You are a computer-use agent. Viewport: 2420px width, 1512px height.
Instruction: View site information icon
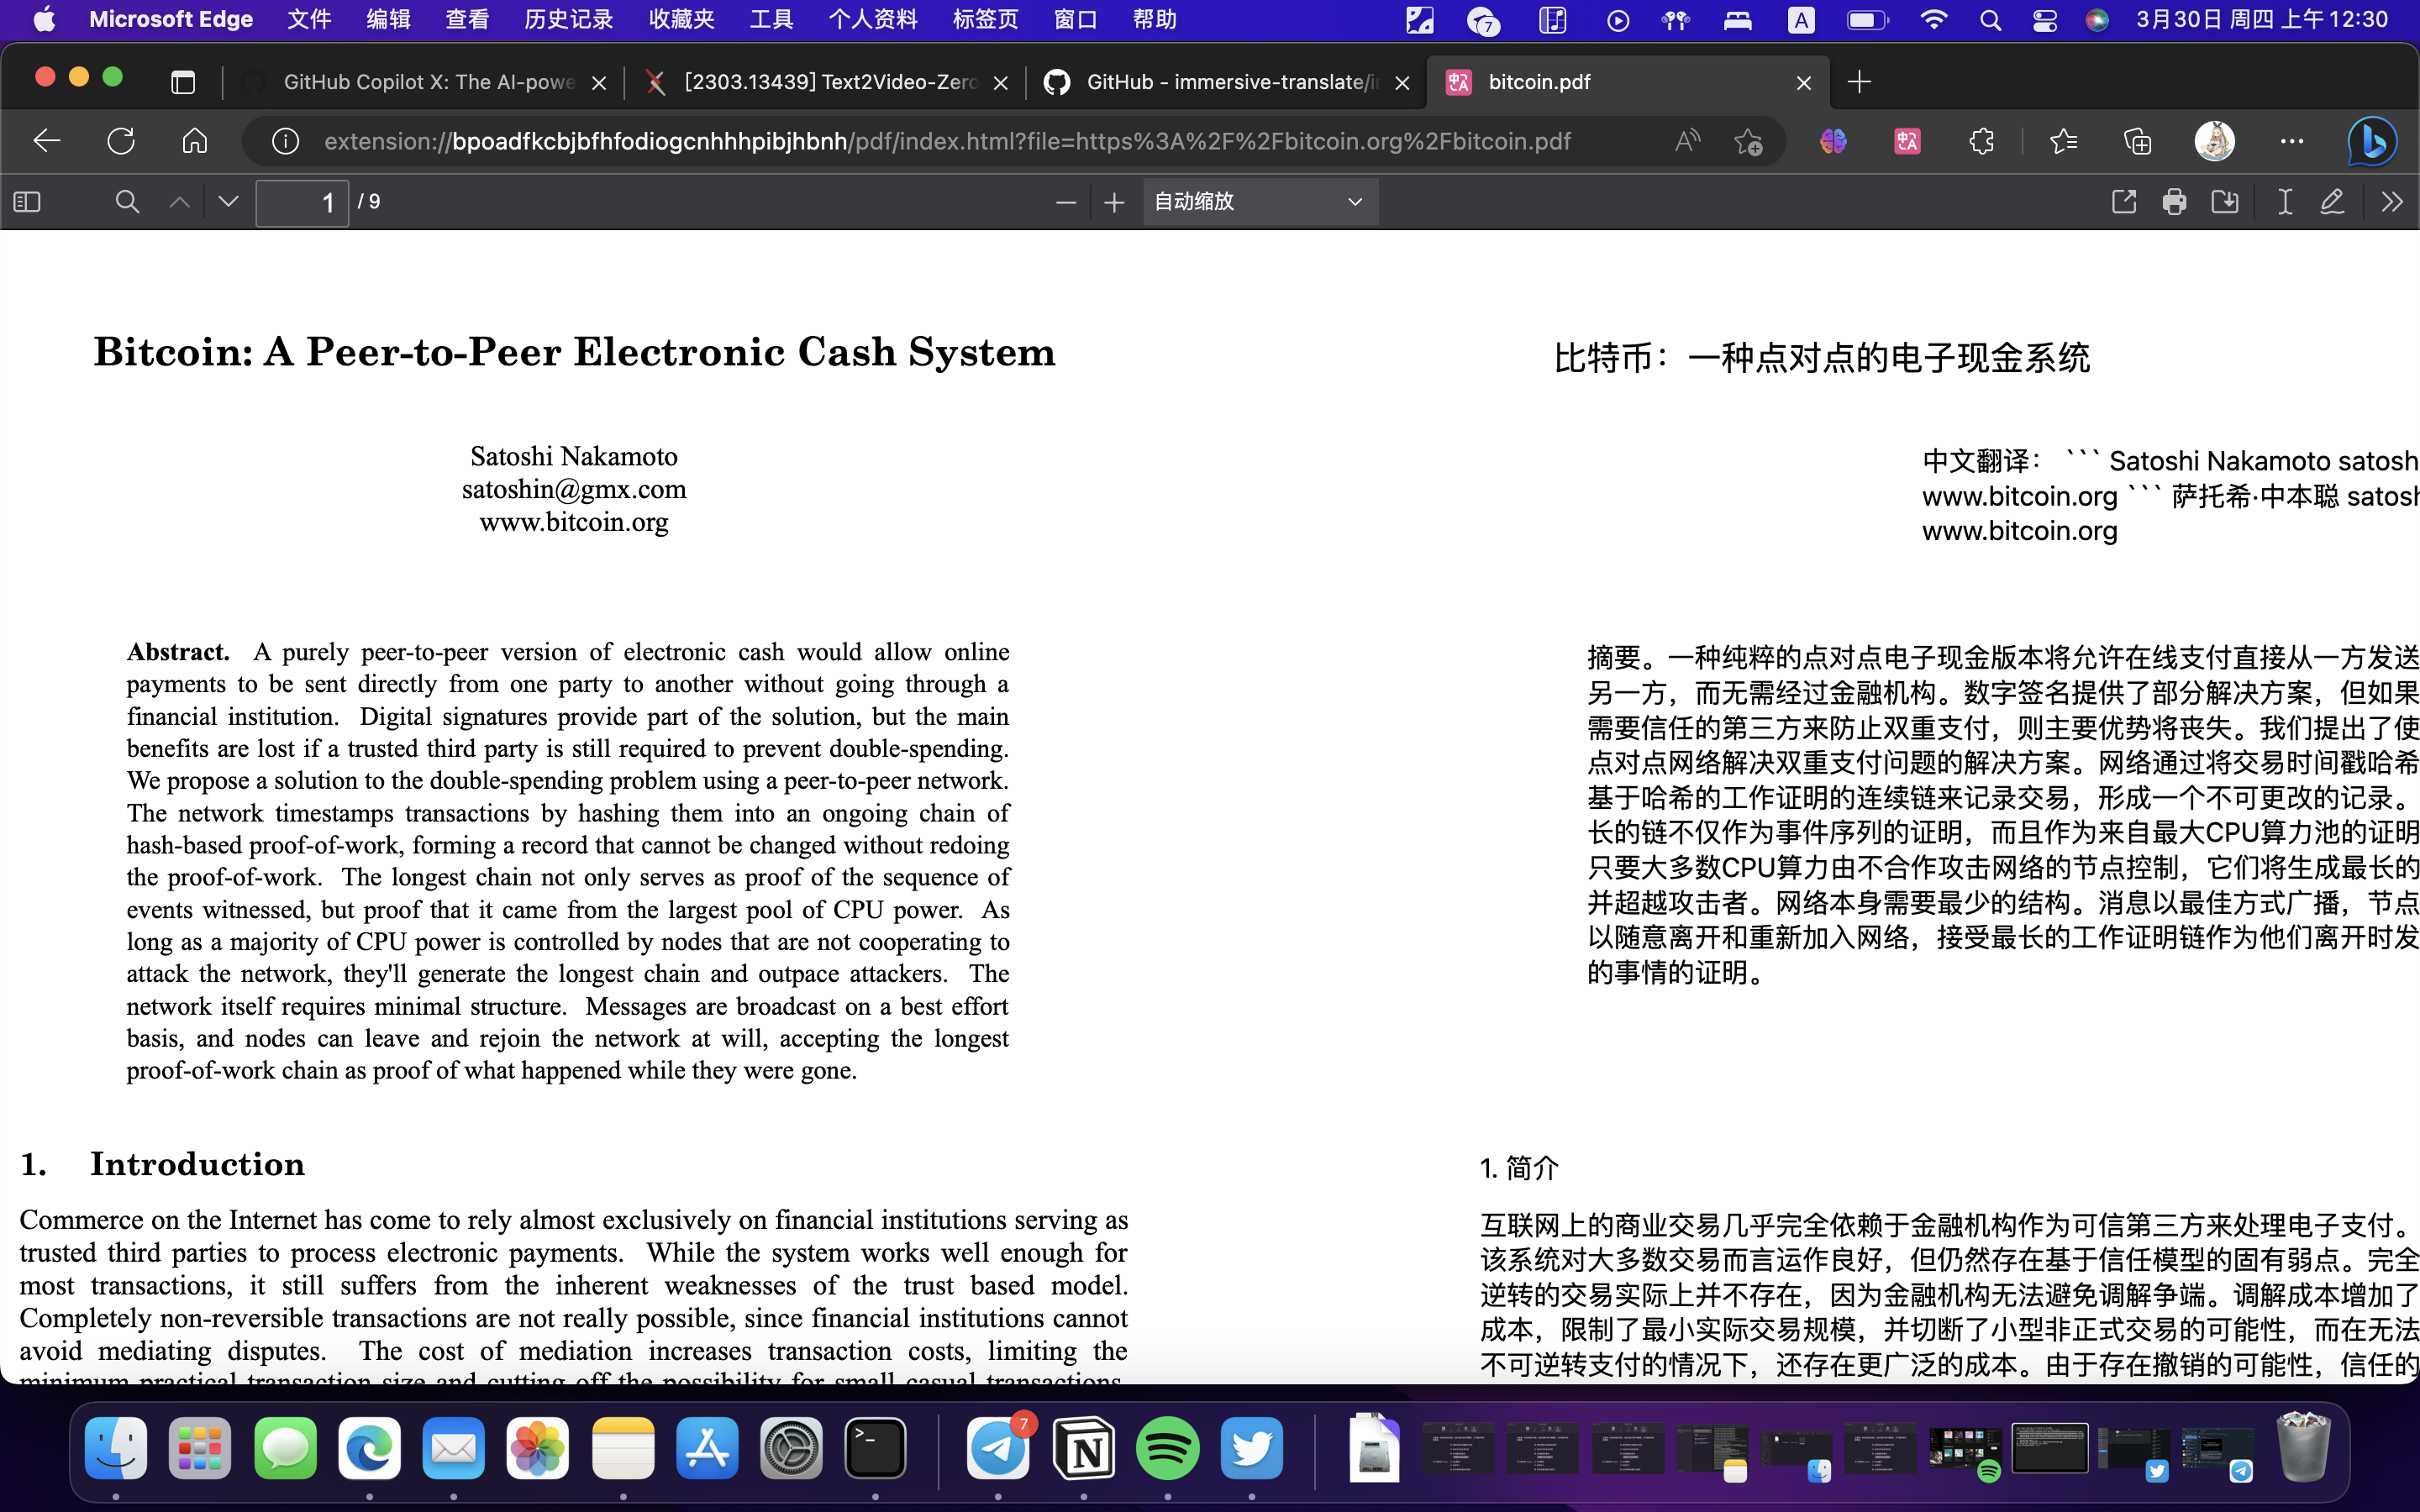tap(285, 141)
